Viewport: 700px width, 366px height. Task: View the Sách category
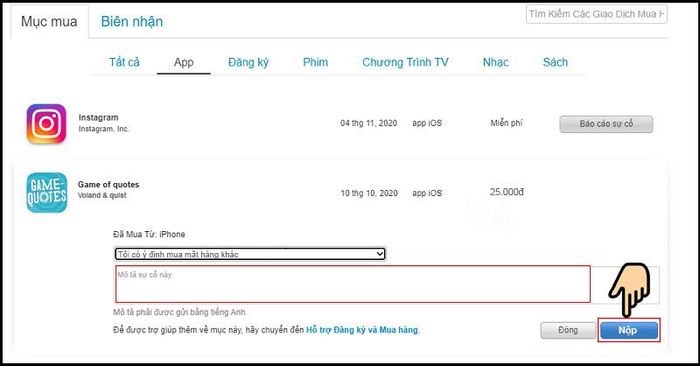click(x=555, y=62)
